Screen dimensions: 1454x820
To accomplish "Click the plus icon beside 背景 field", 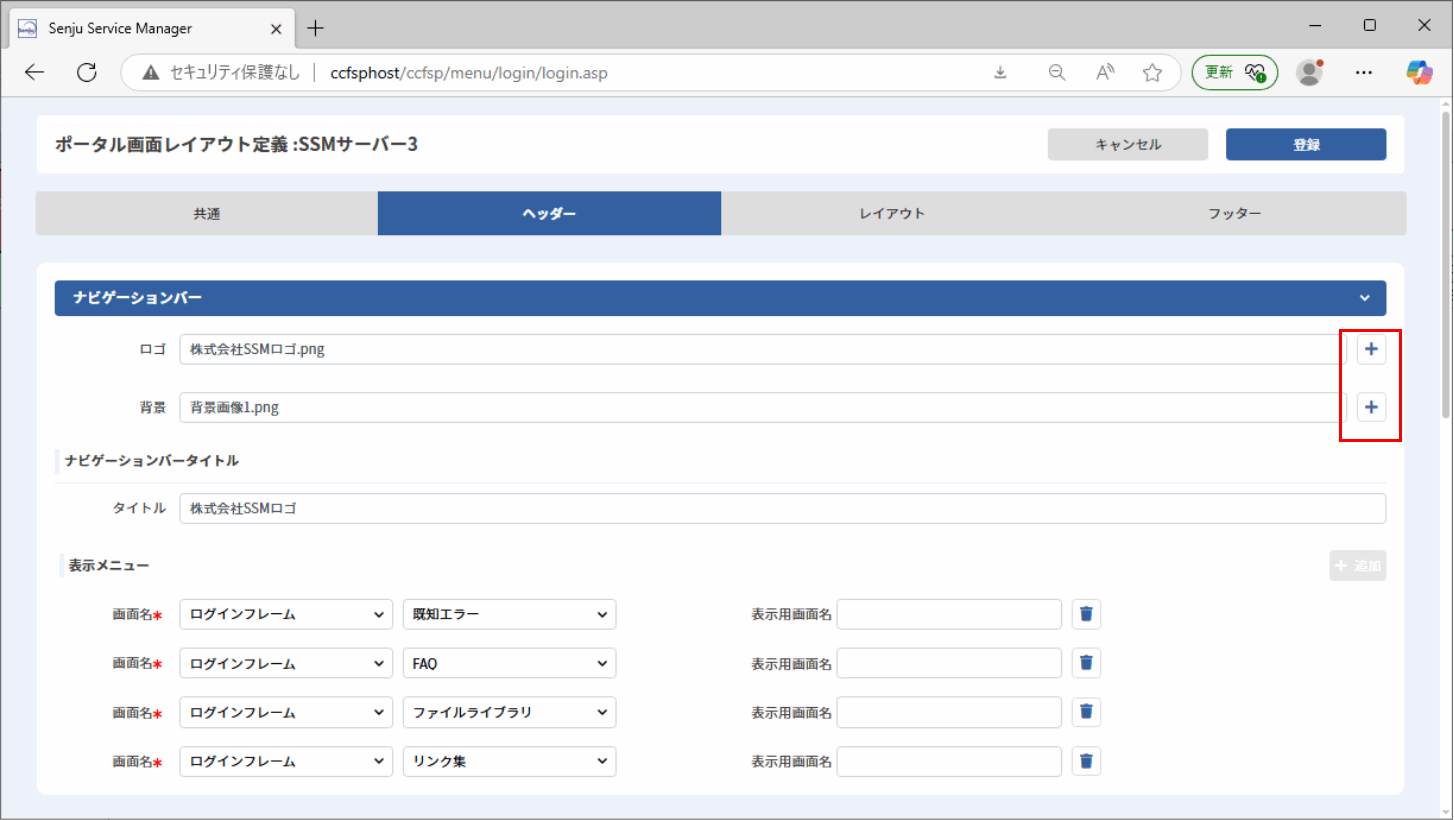I will pyautogui.click(x=1371, y=407).
